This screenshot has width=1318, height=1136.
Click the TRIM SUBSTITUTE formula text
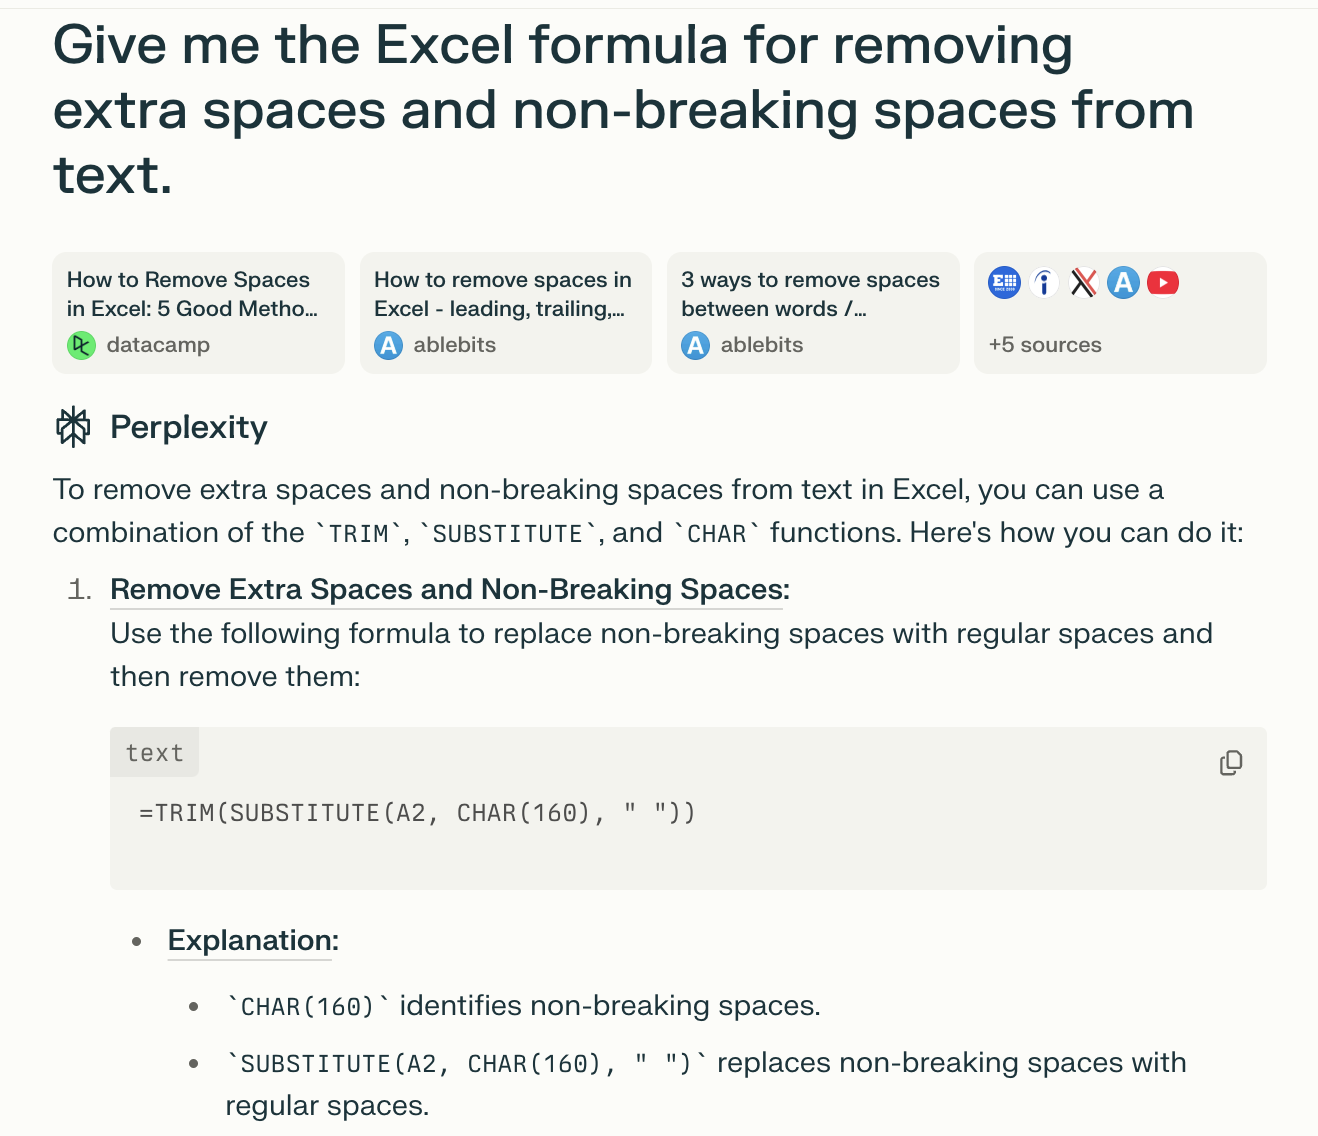[x=417, y=813]
